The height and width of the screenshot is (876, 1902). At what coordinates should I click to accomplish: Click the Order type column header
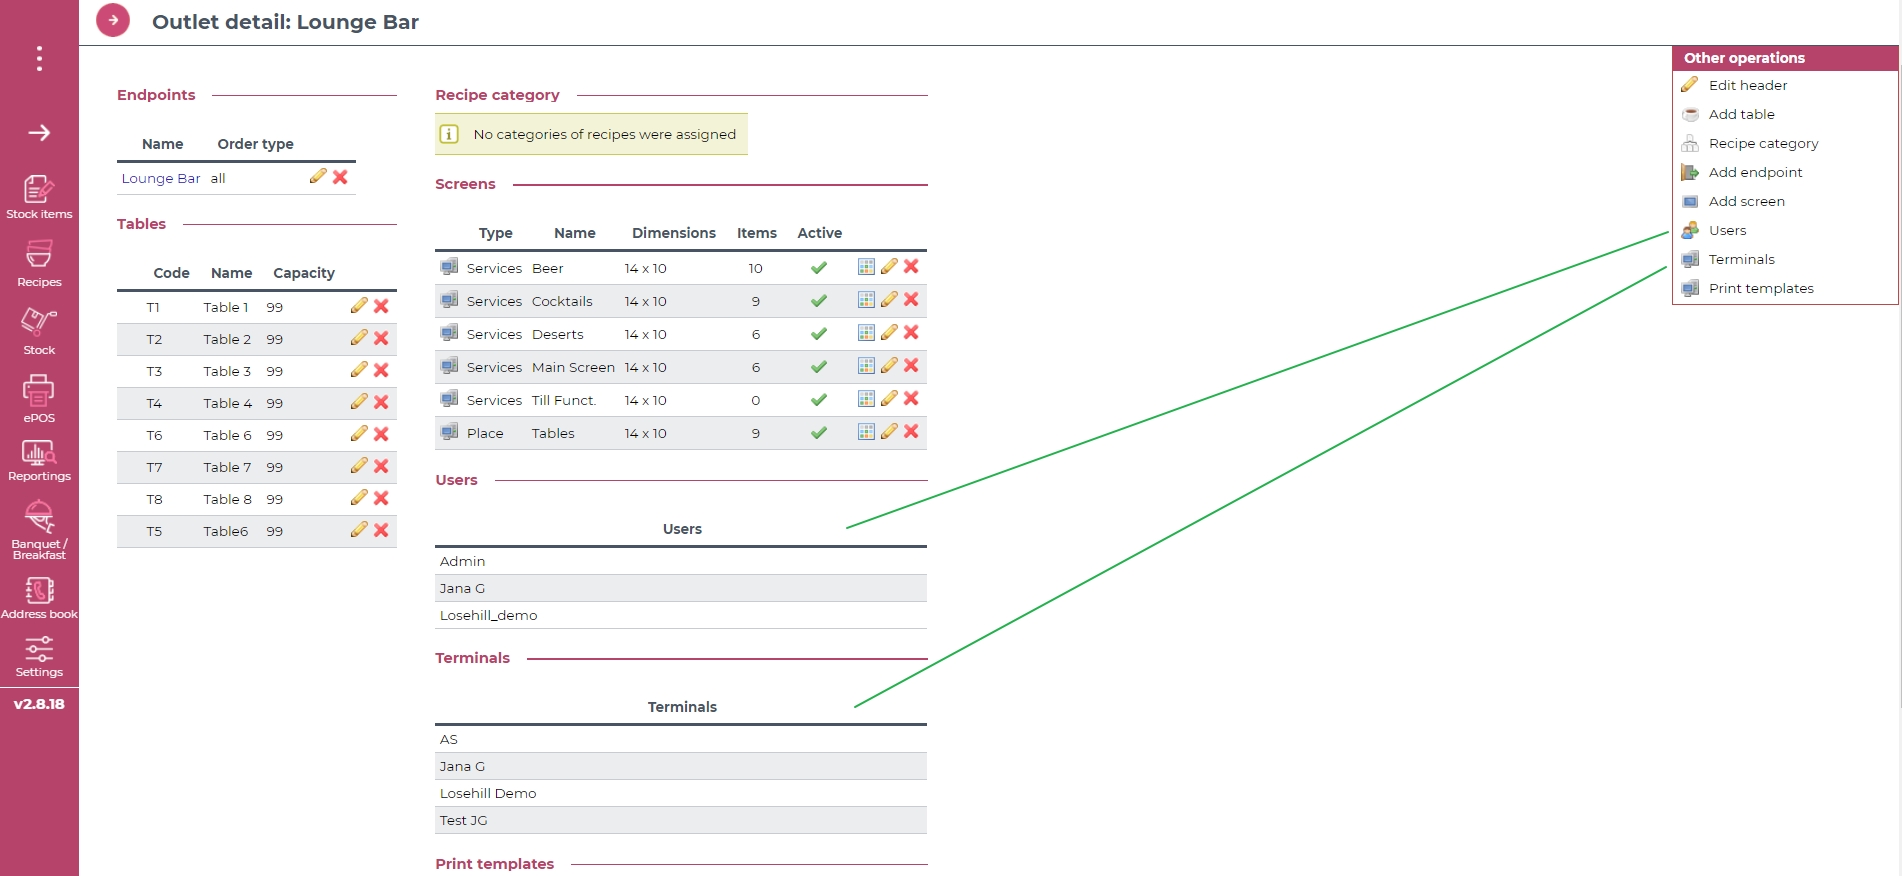256,144
